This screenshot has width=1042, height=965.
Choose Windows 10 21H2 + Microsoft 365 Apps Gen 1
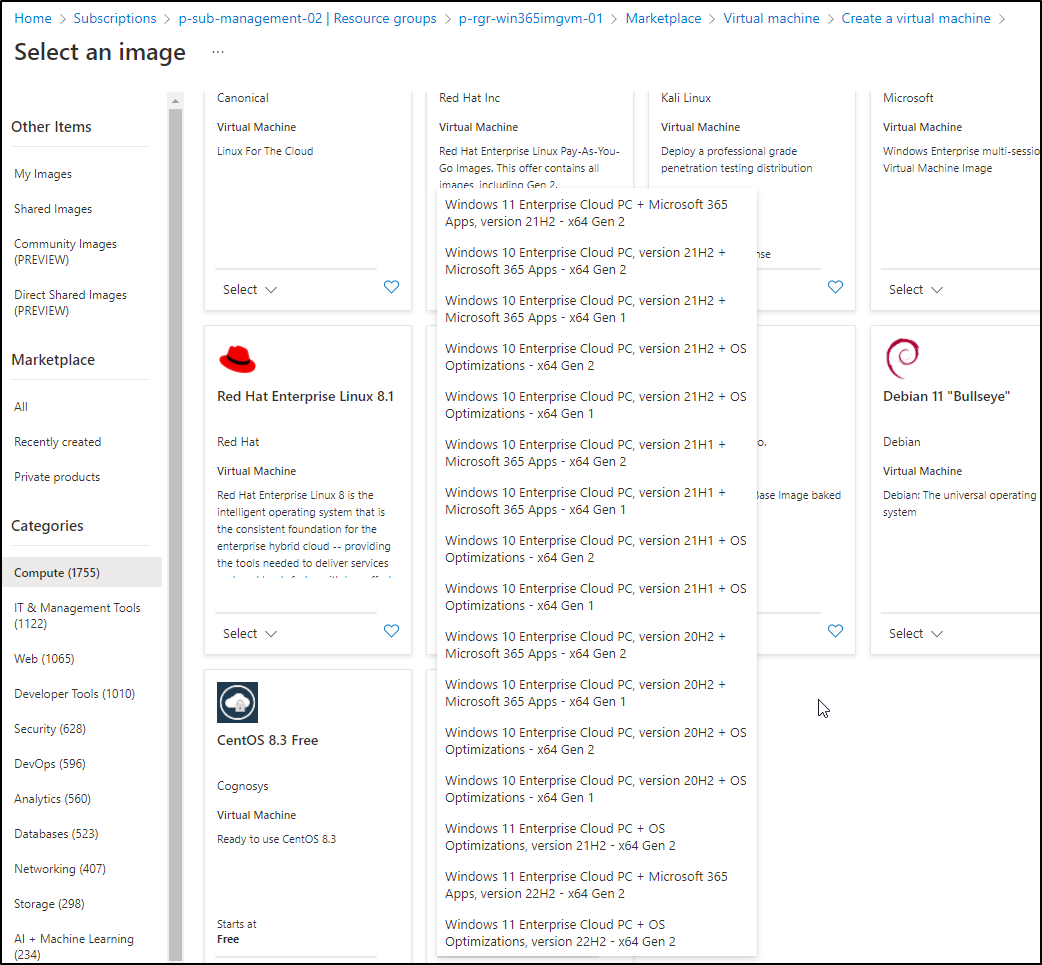click(x=596, y=309)
